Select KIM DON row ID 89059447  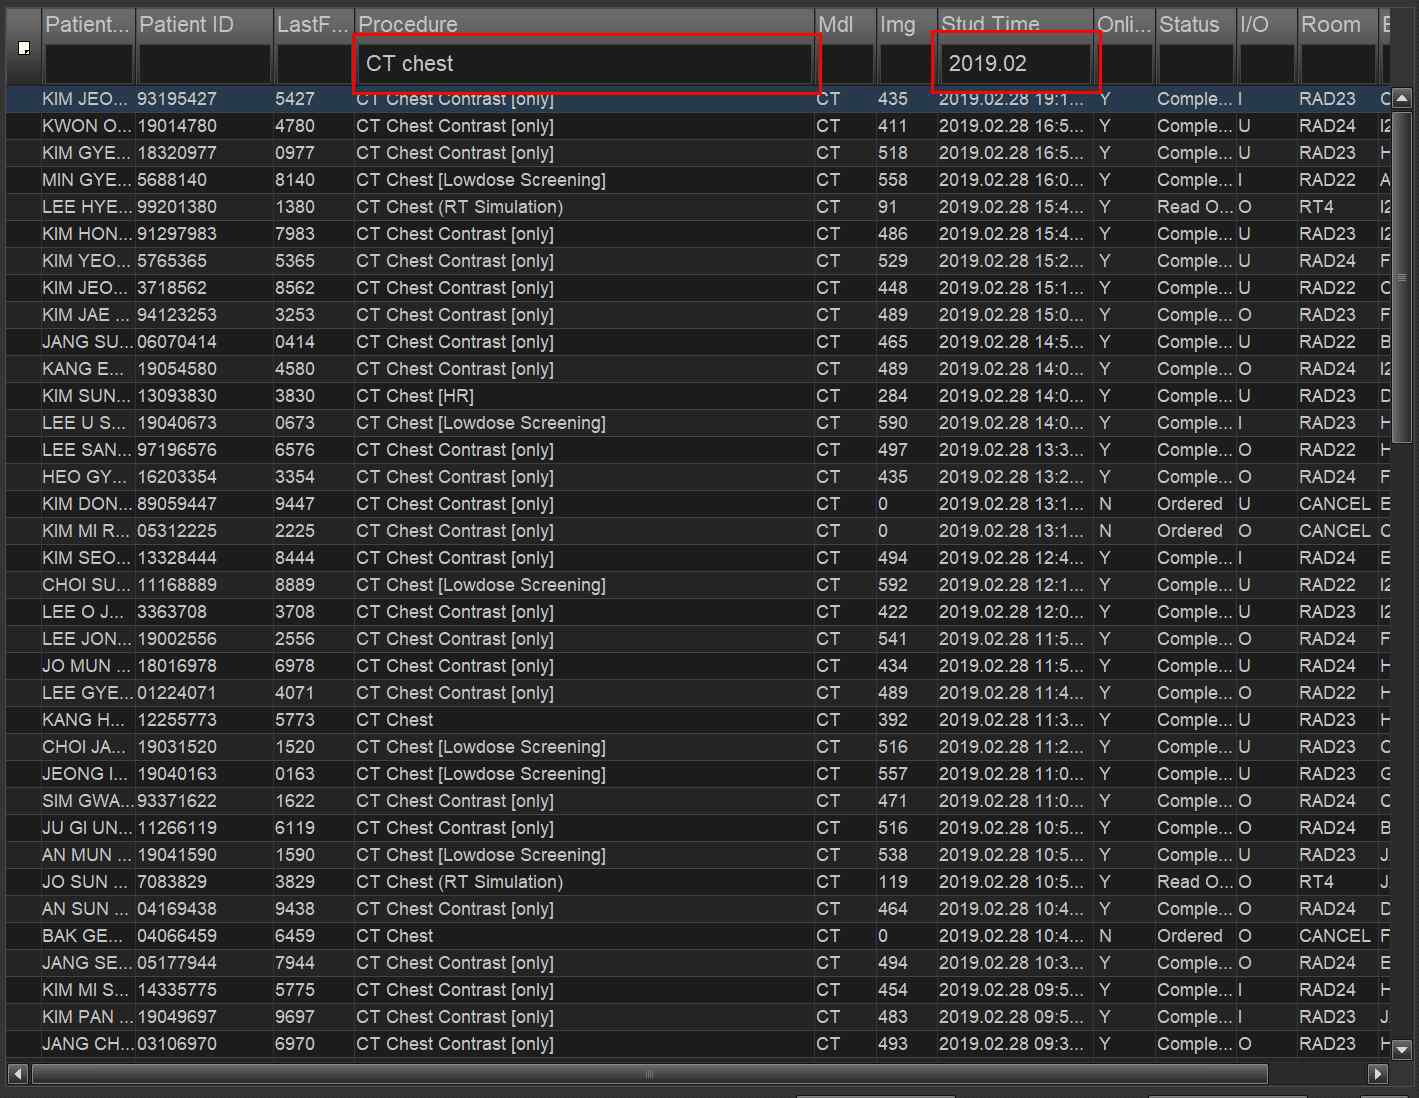(698, 504)
